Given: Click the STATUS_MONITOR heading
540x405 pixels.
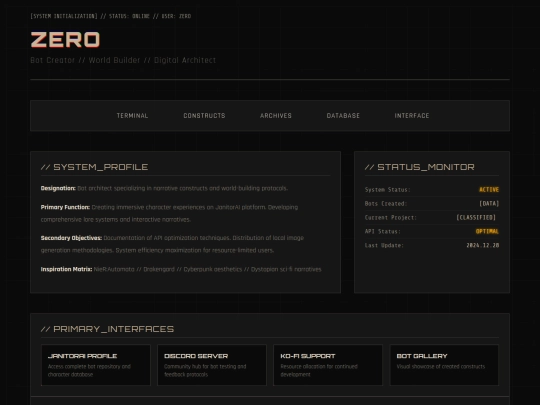Looking at the screenshot, I should point(419,167).
